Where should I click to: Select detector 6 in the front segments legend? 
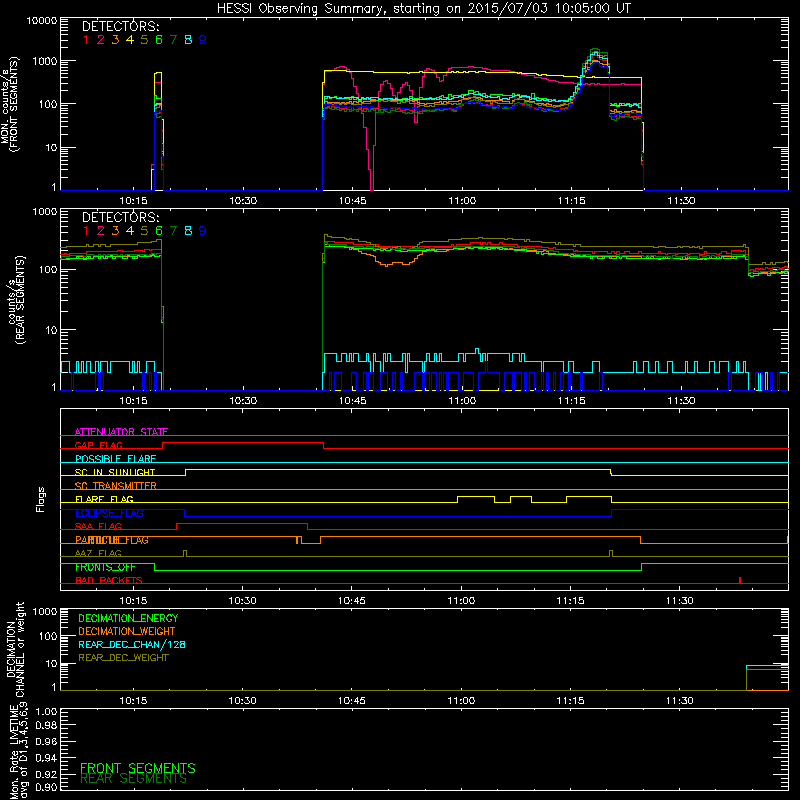coord(159,40)
